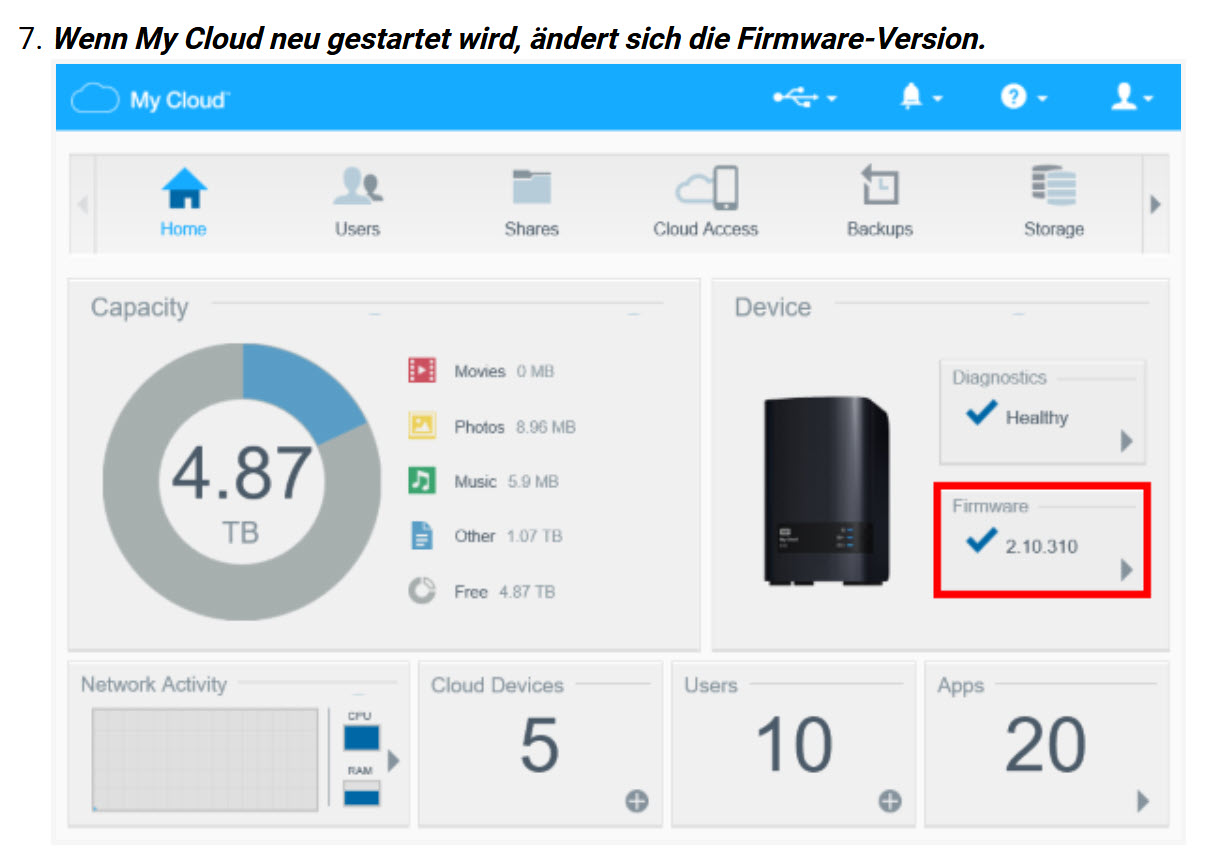Click the Music category icon
Image resolution: width=1219 pixels, height=863 pixels.
pyautogui.click(x=422, y=481)
